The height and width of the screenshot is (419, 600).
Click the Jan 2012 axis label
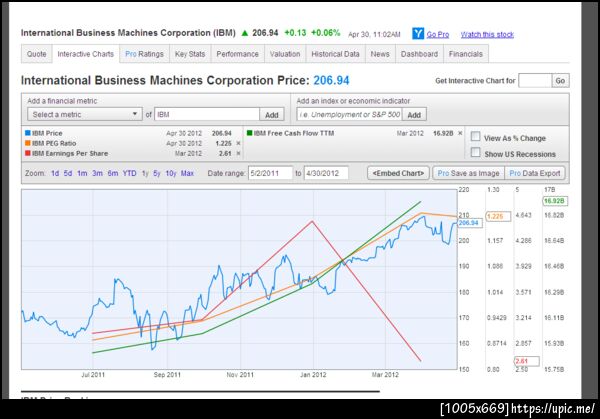(313, 375)
